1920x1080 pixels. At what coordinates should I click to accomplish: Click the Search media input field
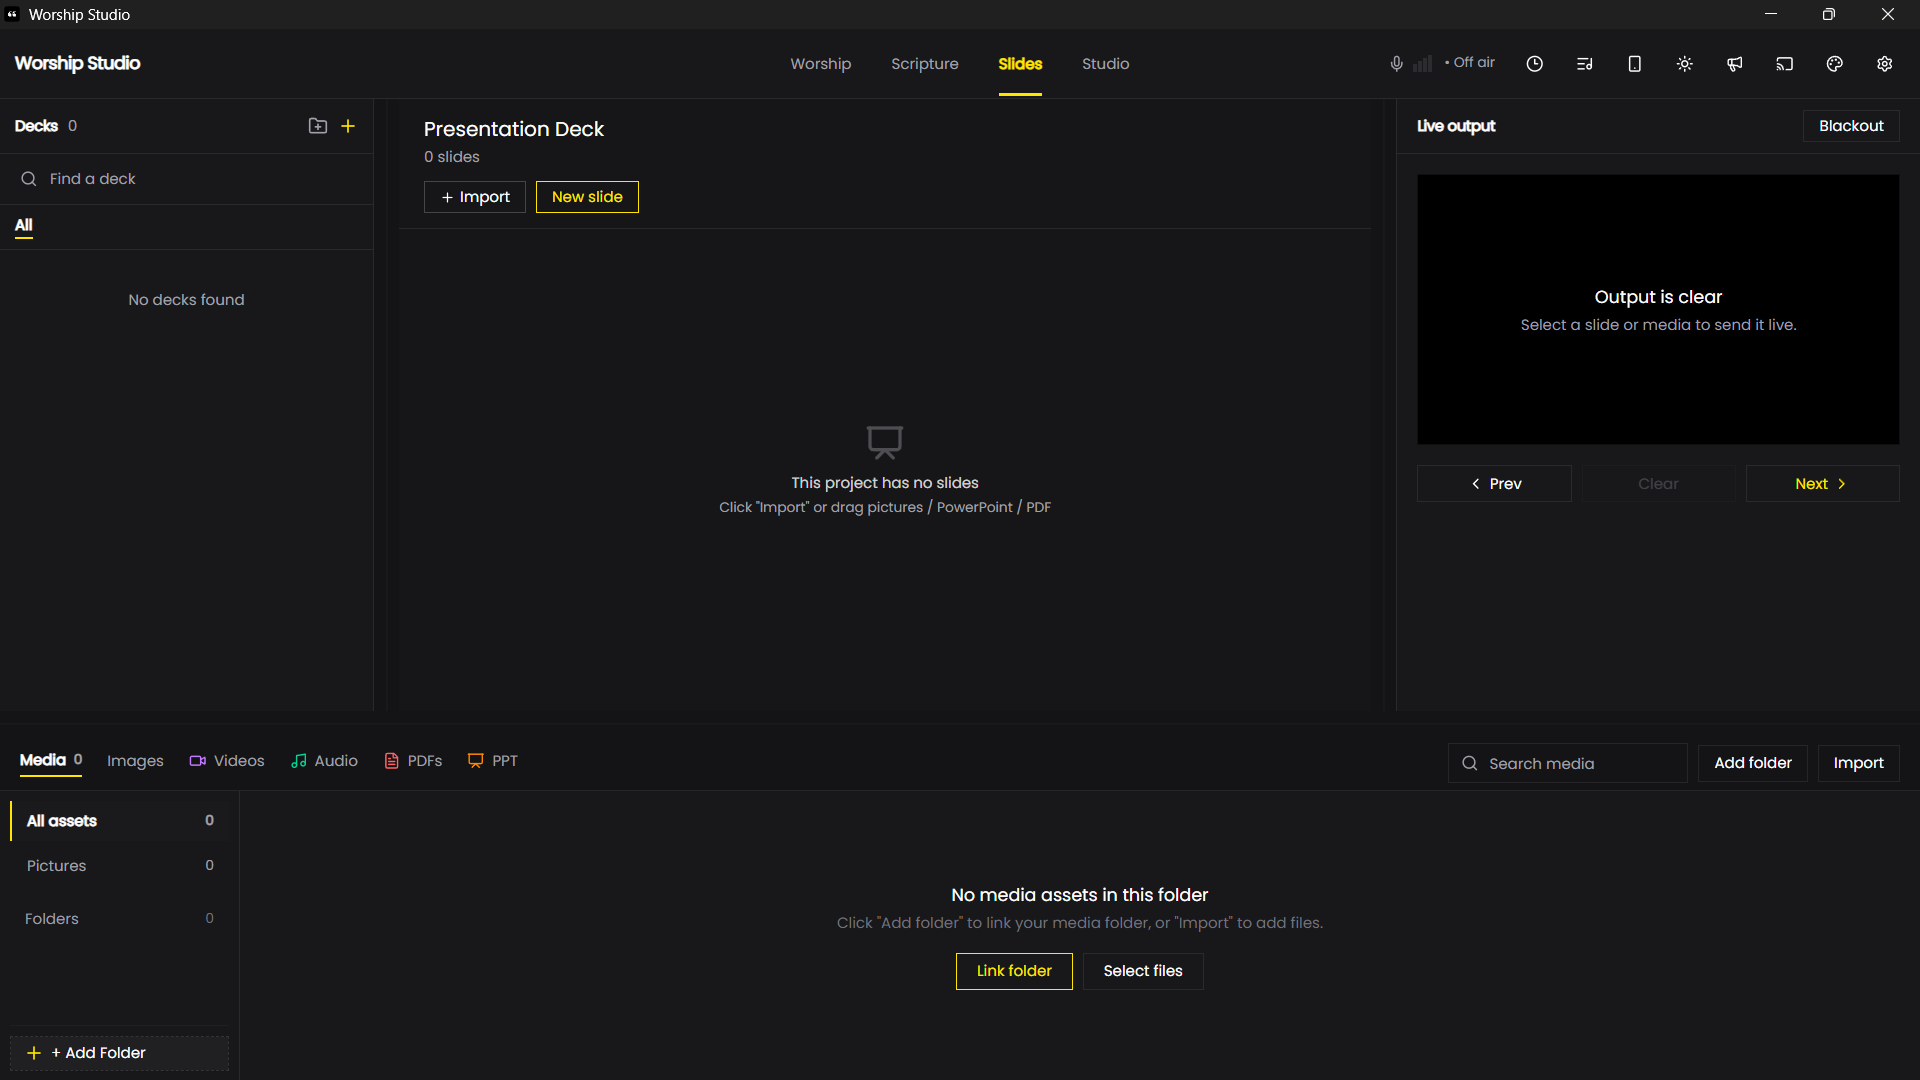[x=1567, y=763]
